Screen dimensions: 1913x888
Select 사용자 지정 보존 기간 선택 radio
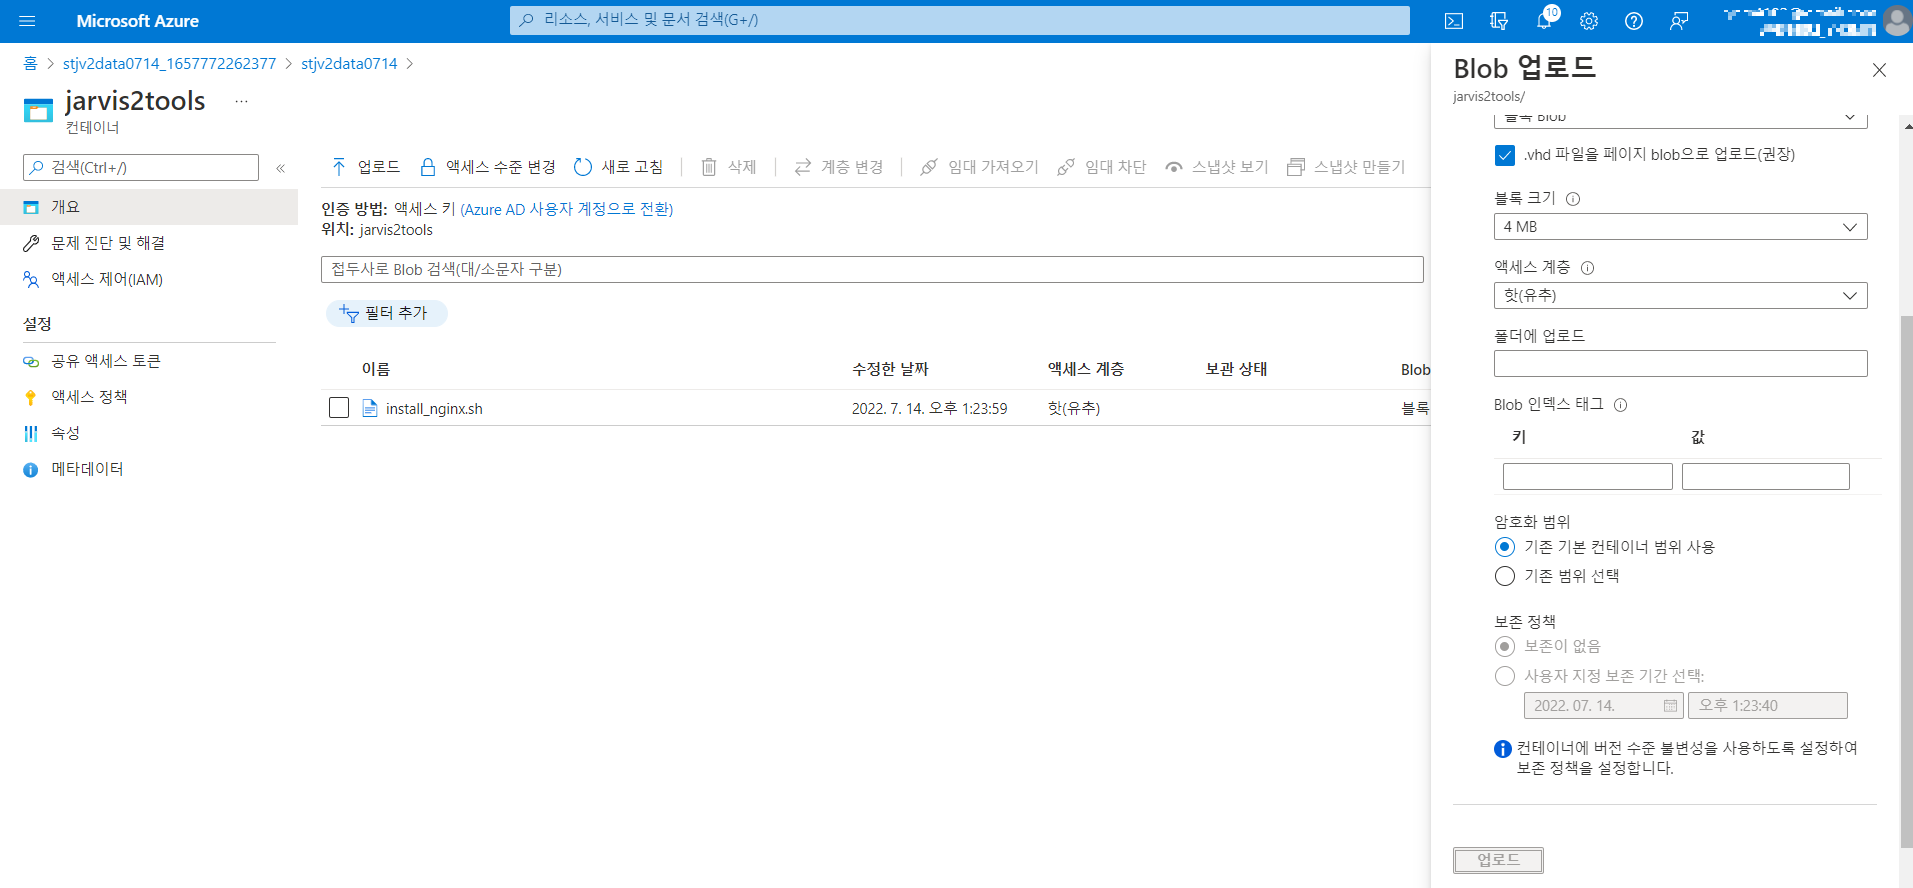(x=1505, y=676)
